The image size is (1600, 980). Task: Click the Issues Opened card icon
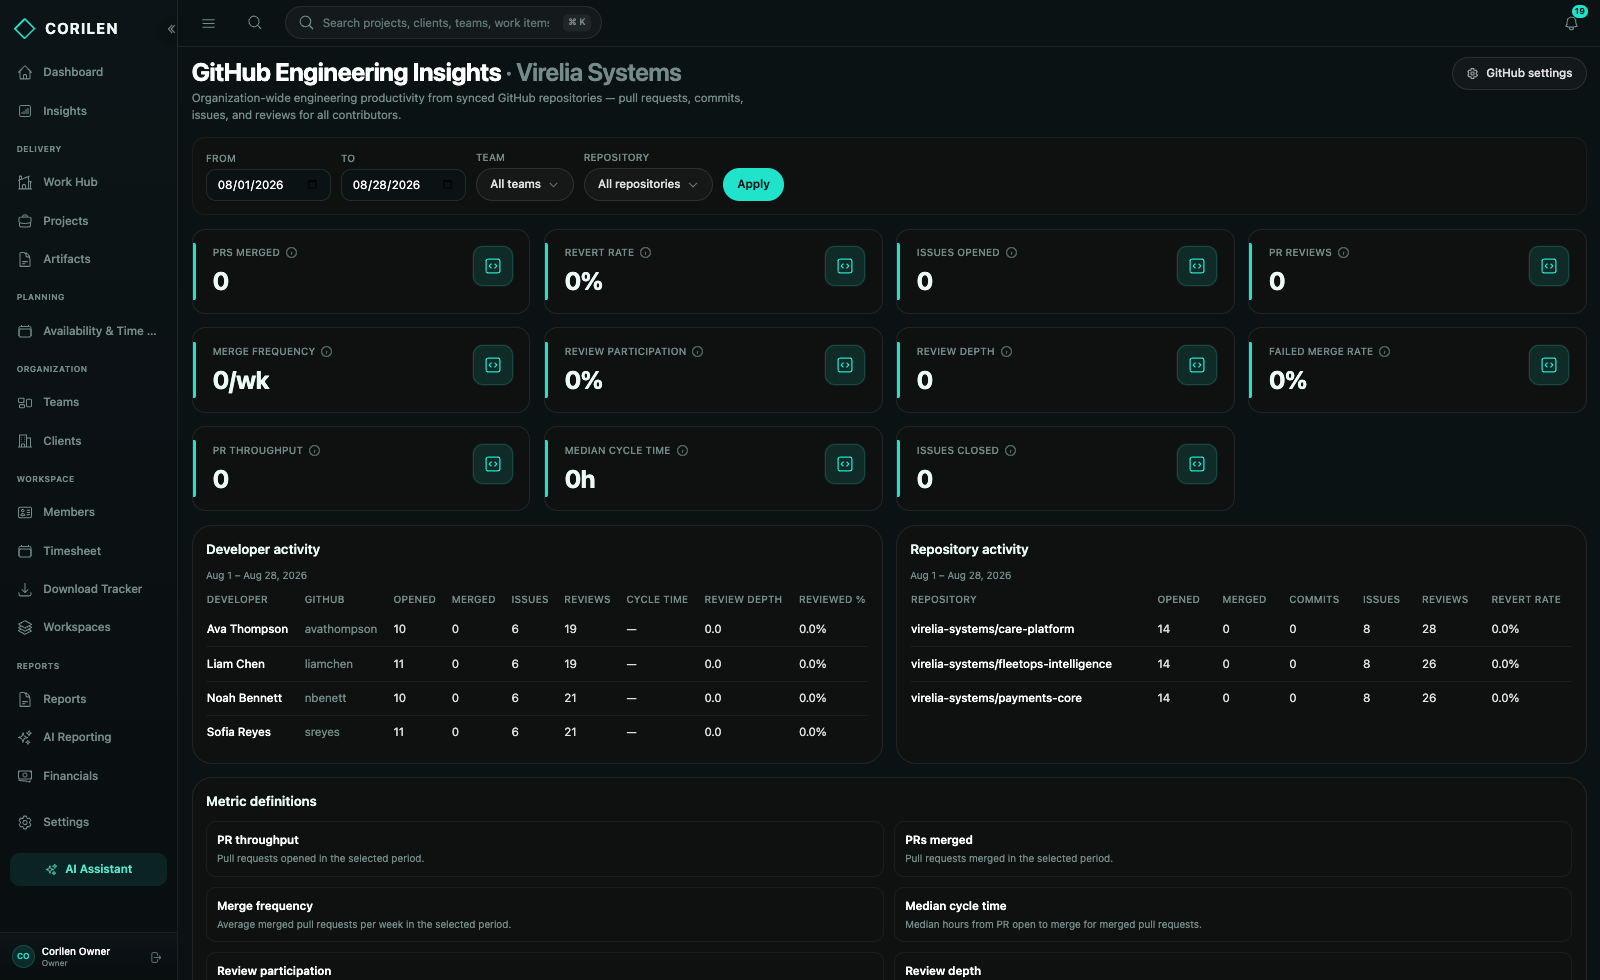pyautogui.click(x=1197, y=266)
